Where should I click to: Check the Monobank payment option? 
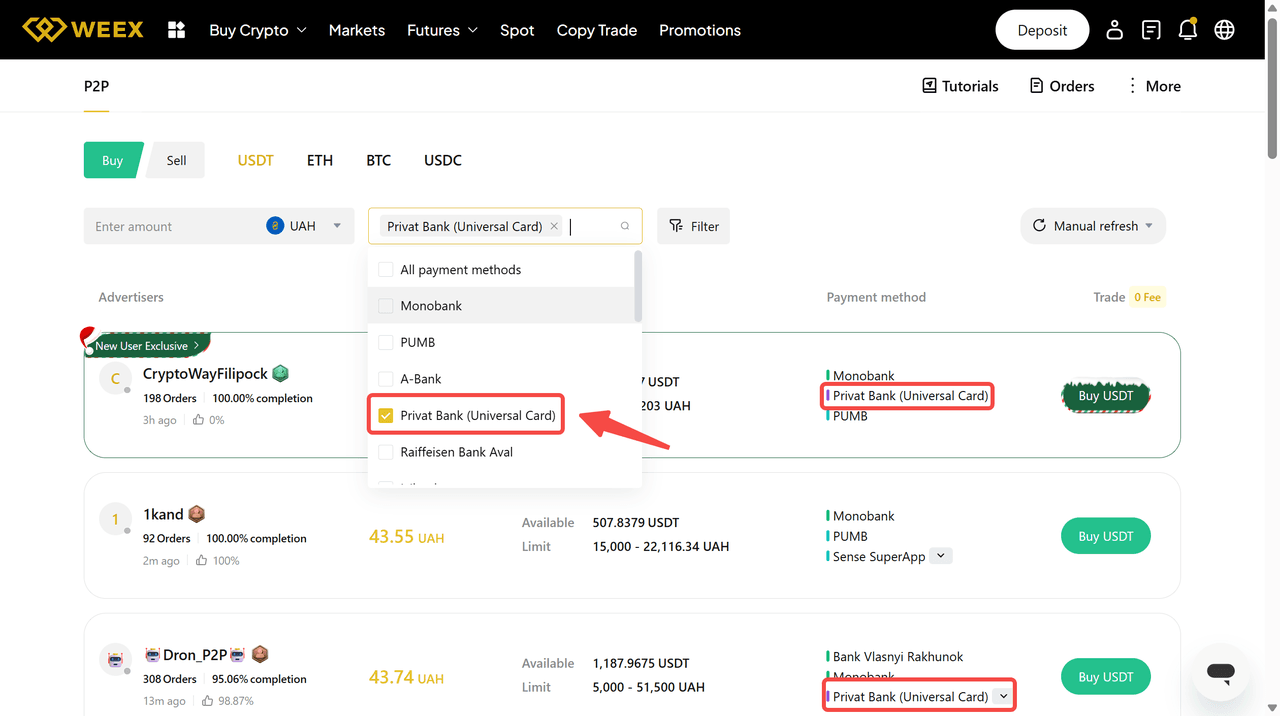pos(386,306)
